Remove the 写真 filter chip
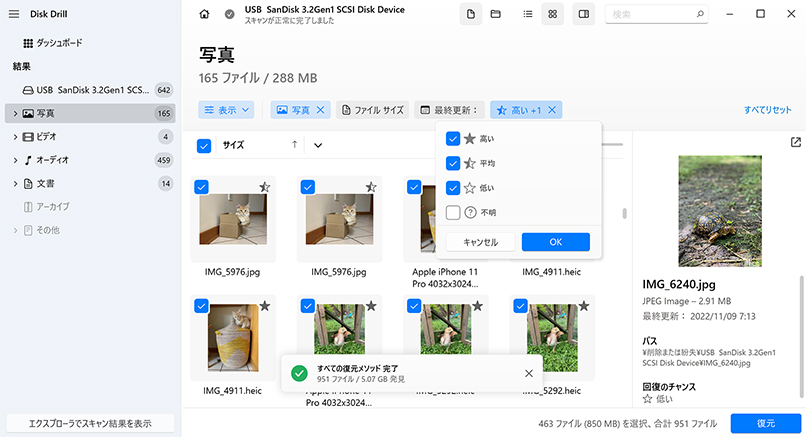The image size is (806, 437). coord(320,110)
